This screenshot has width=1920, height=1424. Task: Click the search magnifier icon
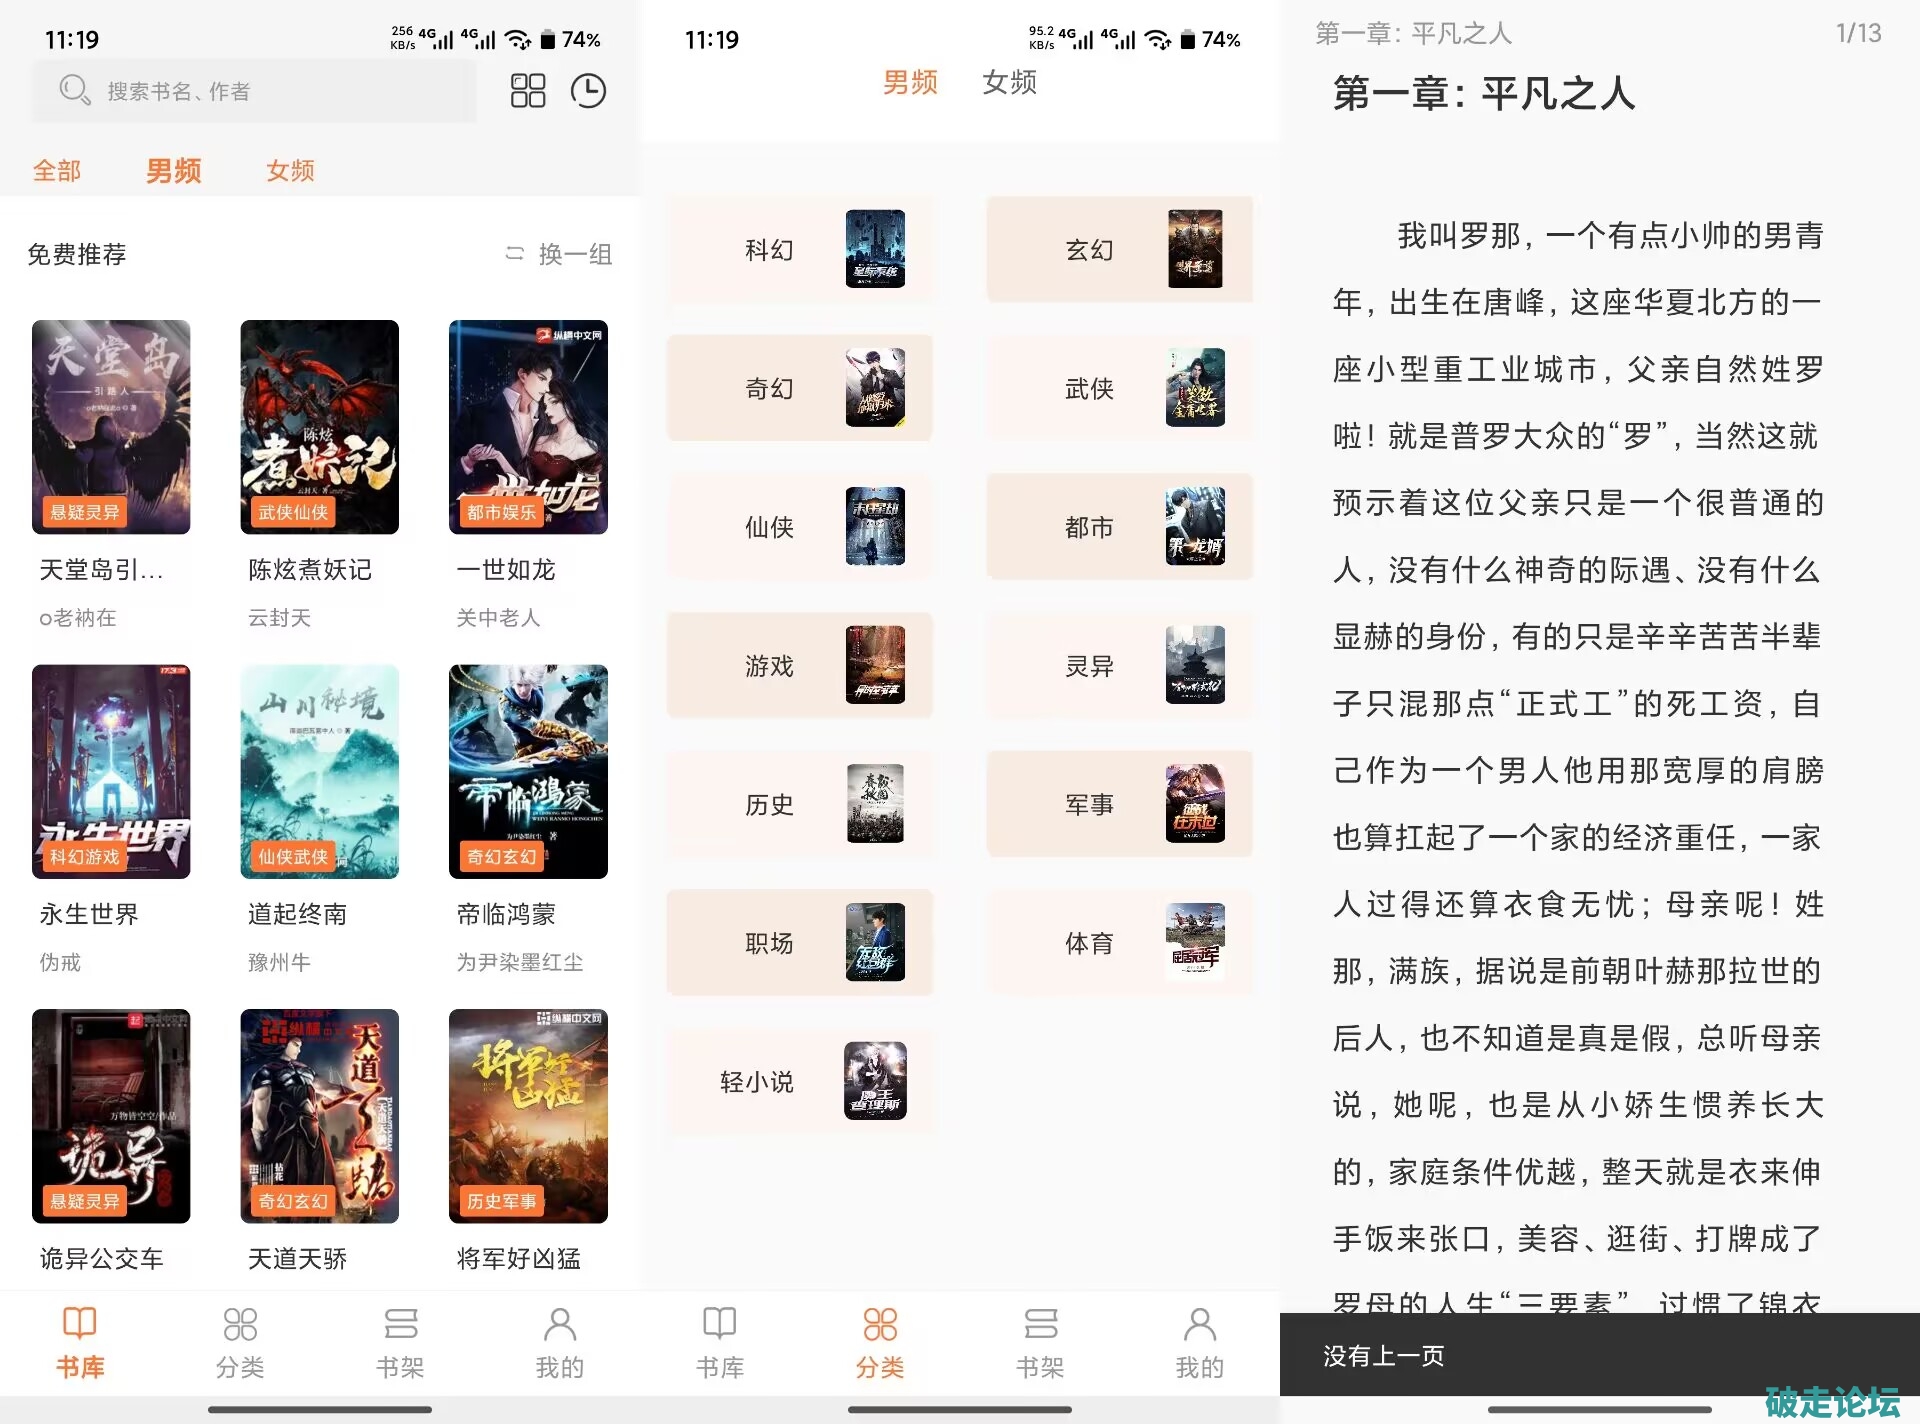74,90
